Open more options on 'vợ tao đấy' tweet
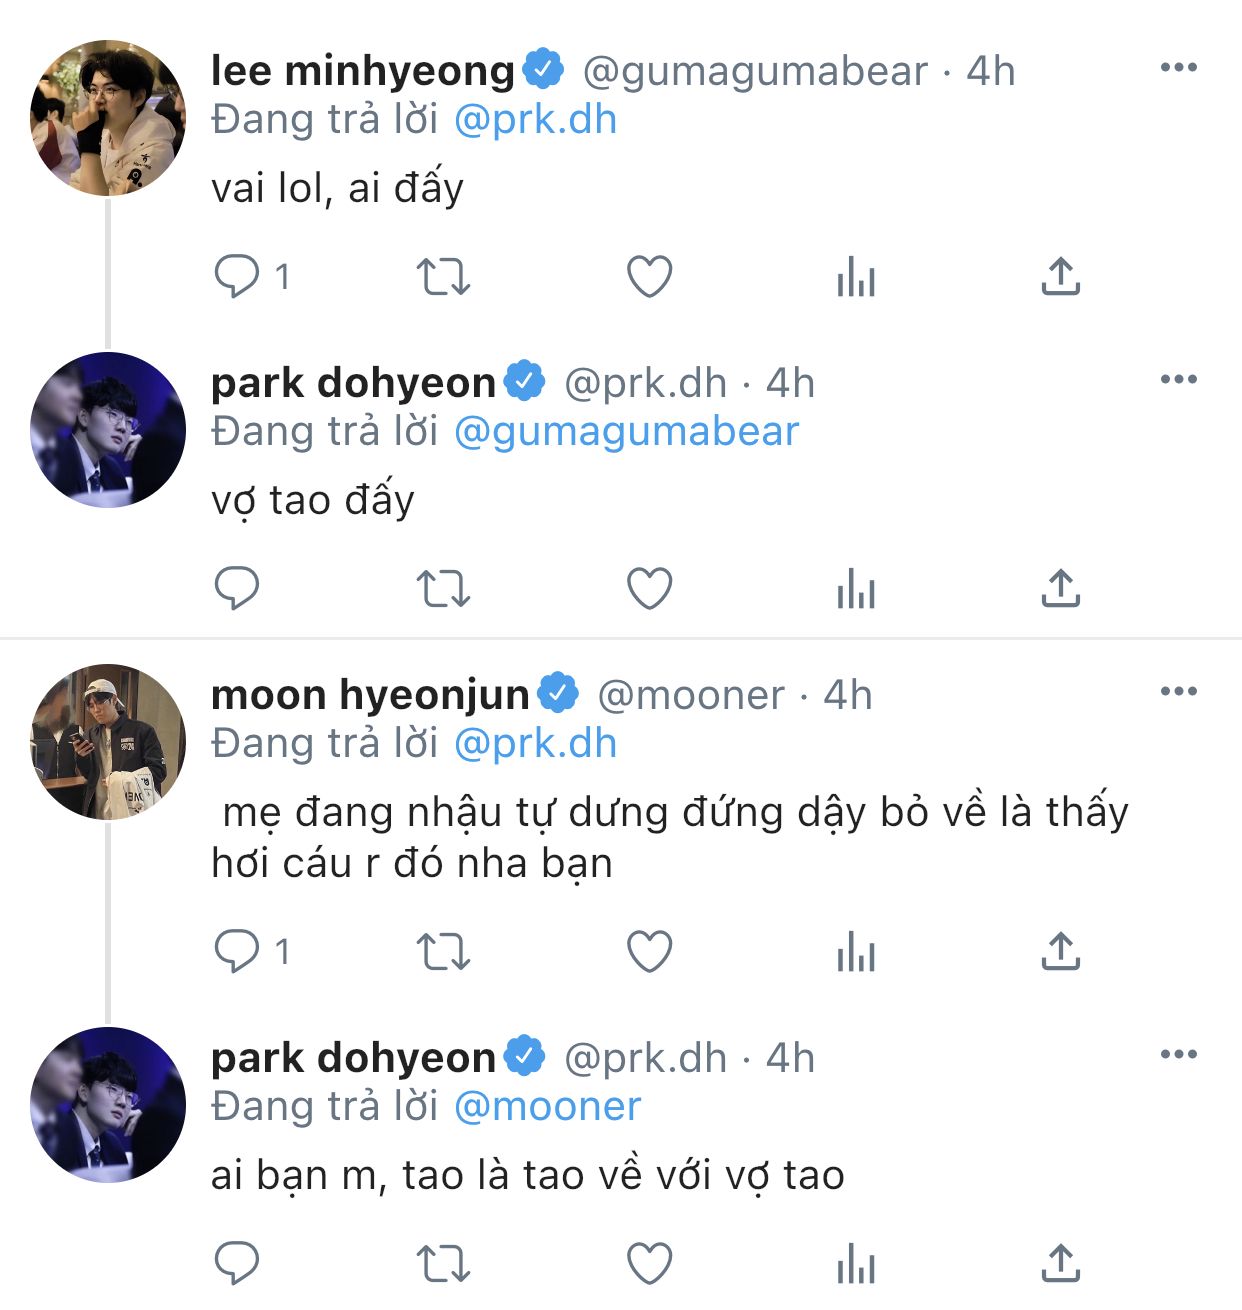This screenshot has width=1242, height=1310. pos(1178,380)
